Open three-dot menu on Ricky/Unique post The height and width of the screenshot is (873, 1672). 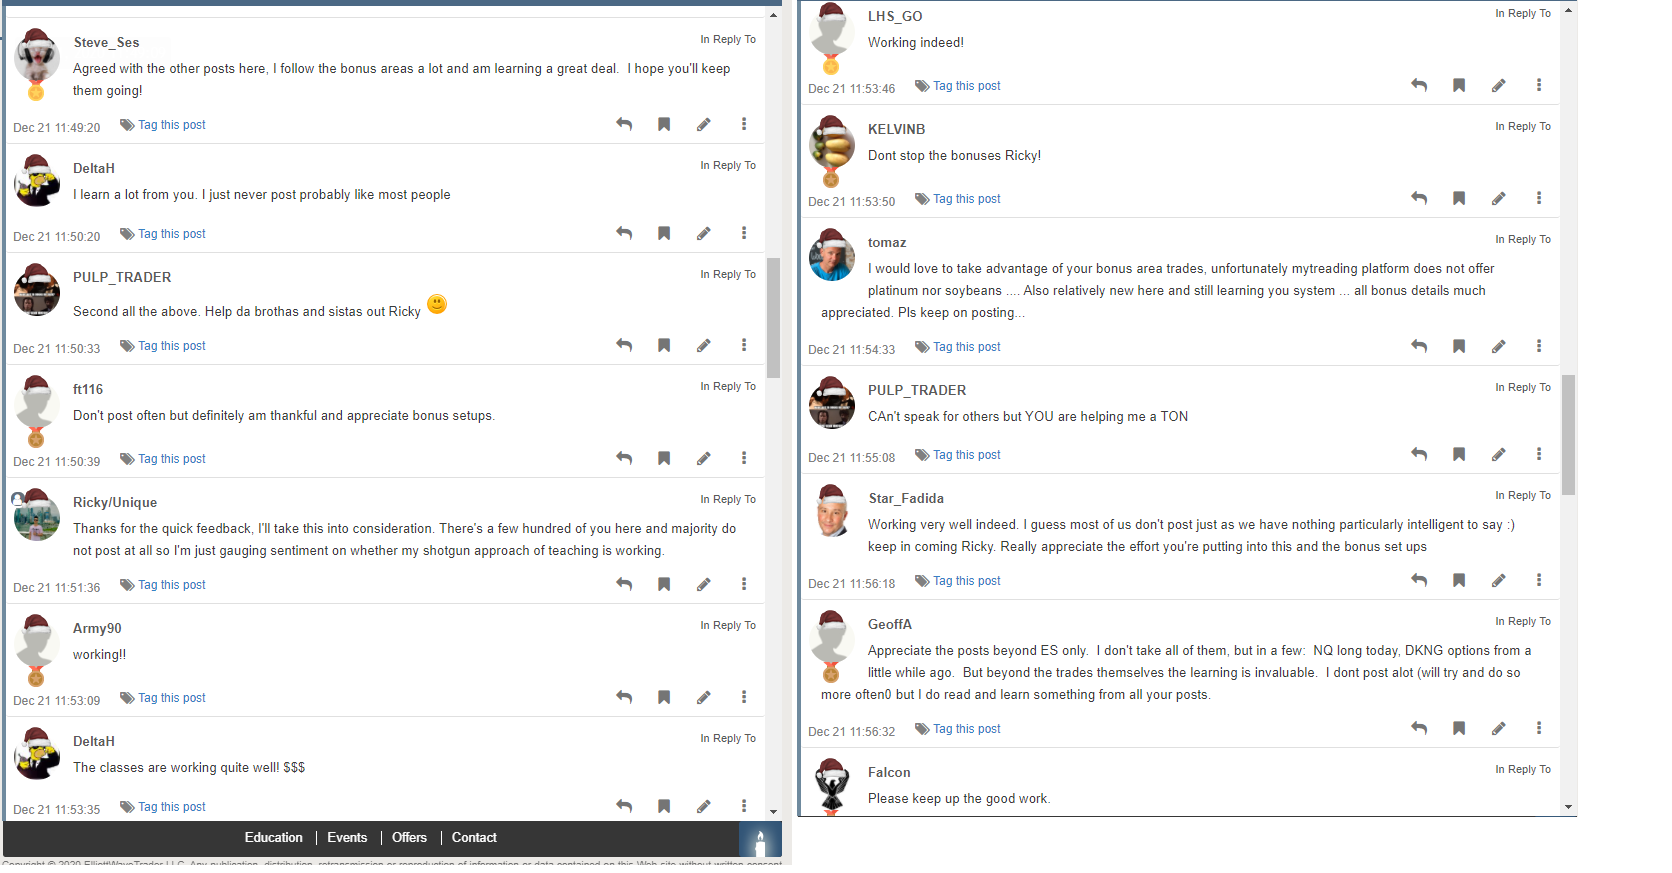pos(744,584)
